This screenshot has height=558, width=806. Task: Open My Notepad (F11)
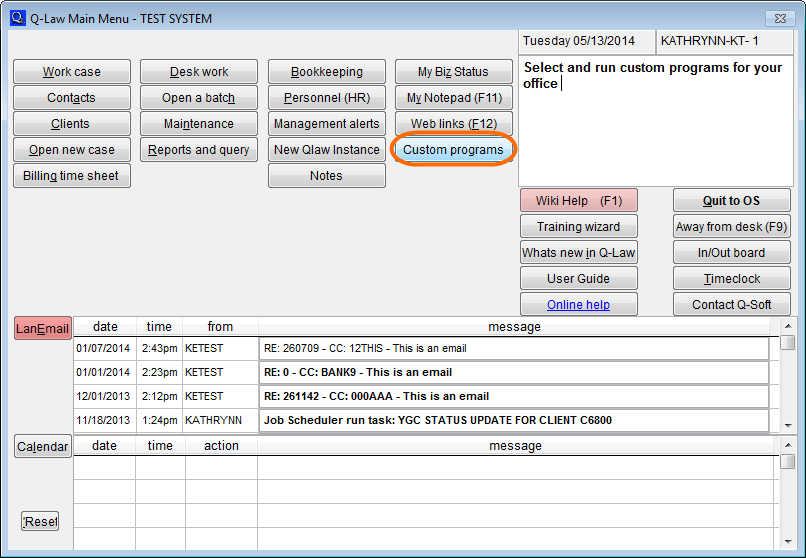click(453, 98)
